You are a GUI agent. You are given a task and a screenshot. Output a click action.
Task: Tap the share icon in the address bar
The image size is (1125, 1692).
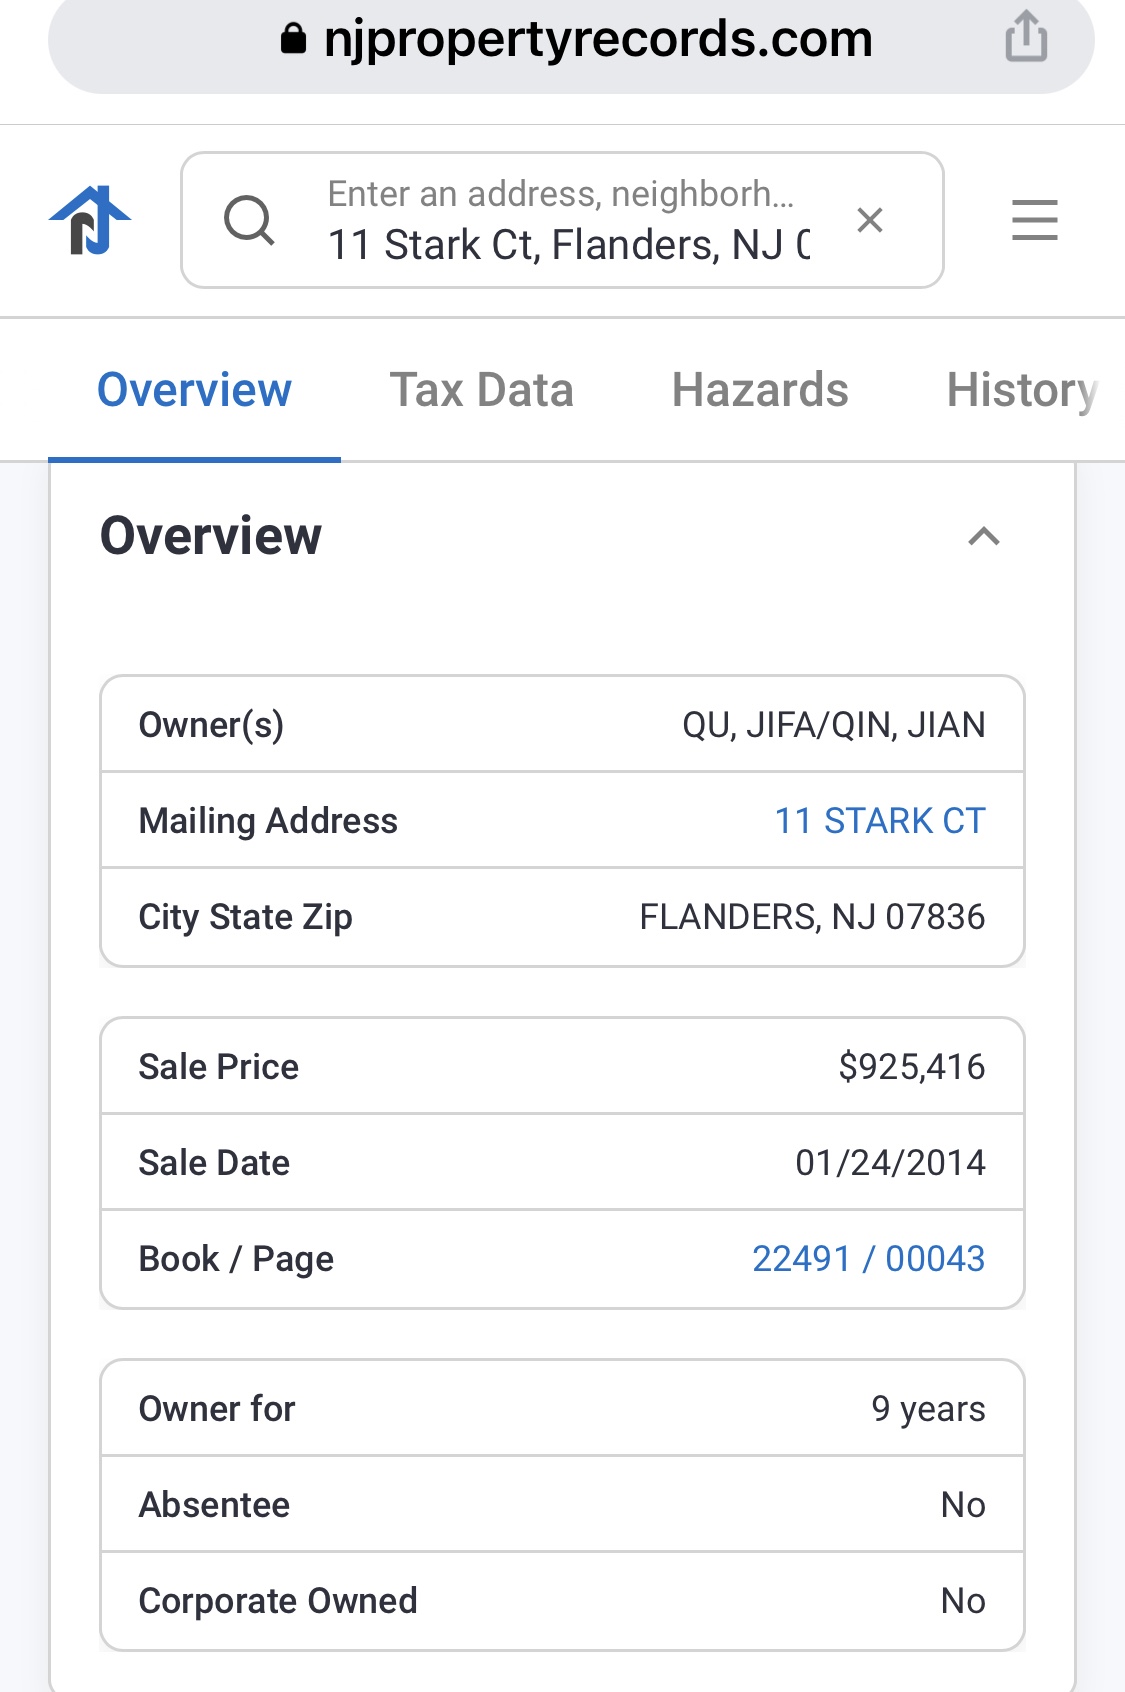click(1026, 38)
